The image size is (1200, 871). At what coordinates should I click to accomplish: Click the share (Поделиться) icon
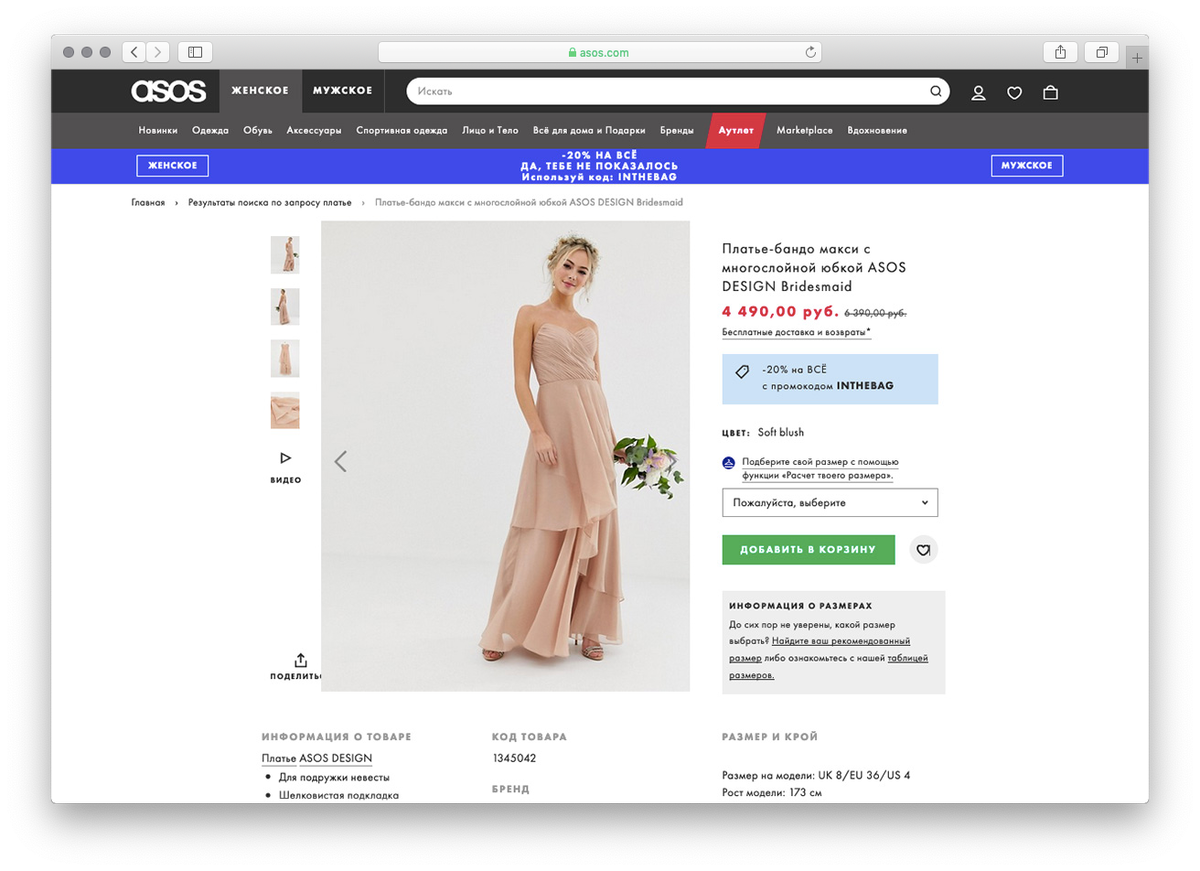tap(300, 660)
